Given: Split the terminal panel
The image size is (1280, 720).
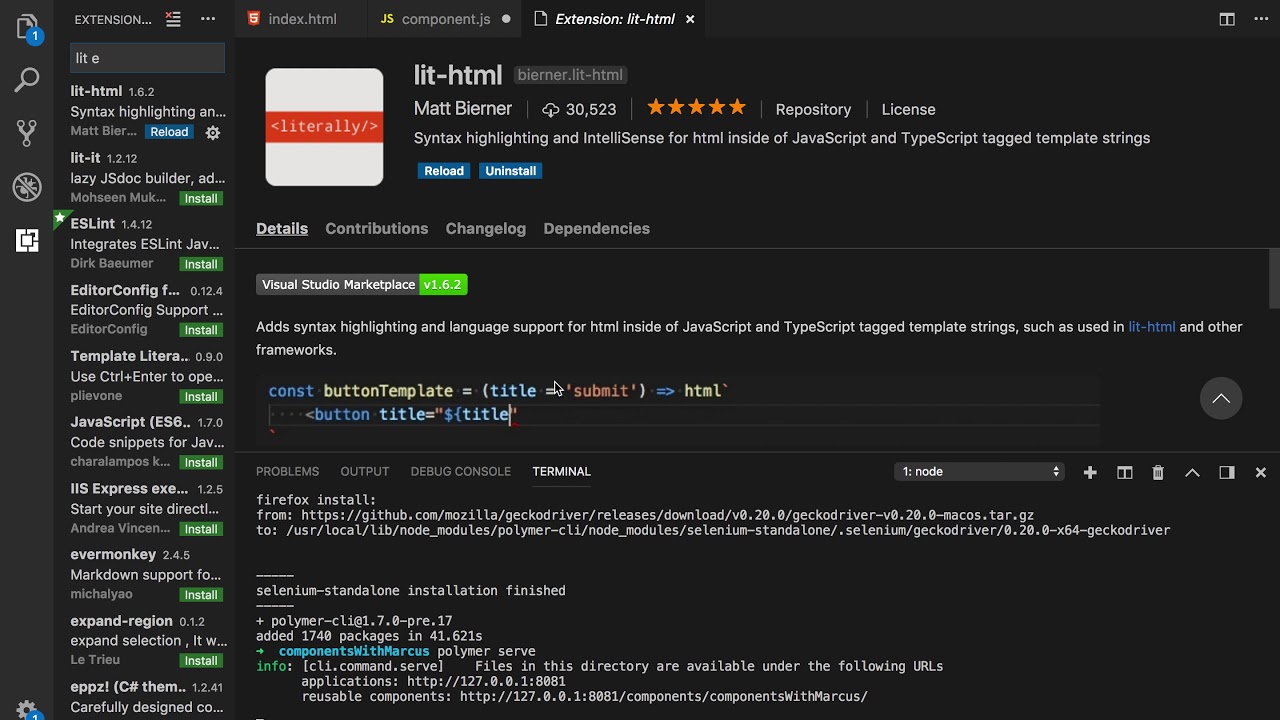Looking at the screenshot, I should pyautogui.click(x=1125, y=472).
